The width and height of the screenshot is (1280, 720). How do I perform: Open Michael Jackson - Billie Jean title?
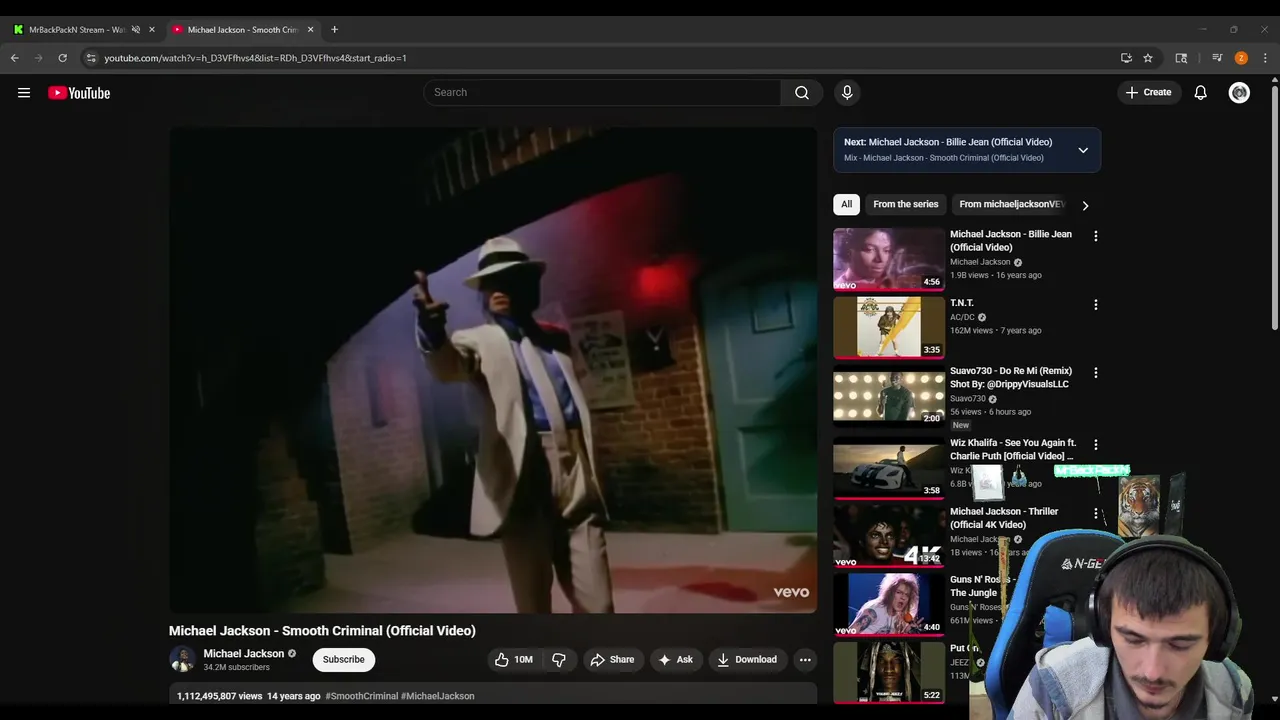(x=1011, y=240)
